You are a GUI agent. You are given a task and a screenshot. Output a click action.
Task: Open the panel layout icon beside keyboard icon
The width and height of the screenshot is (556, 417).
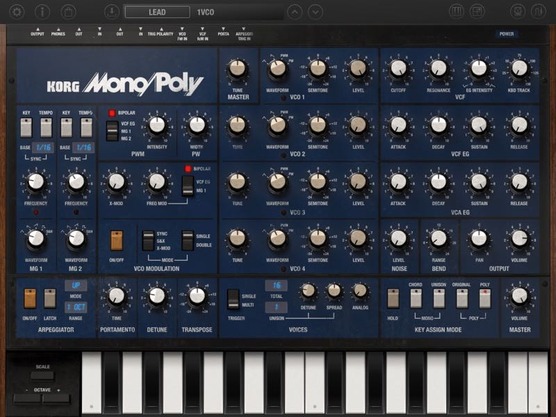(477, 12)
